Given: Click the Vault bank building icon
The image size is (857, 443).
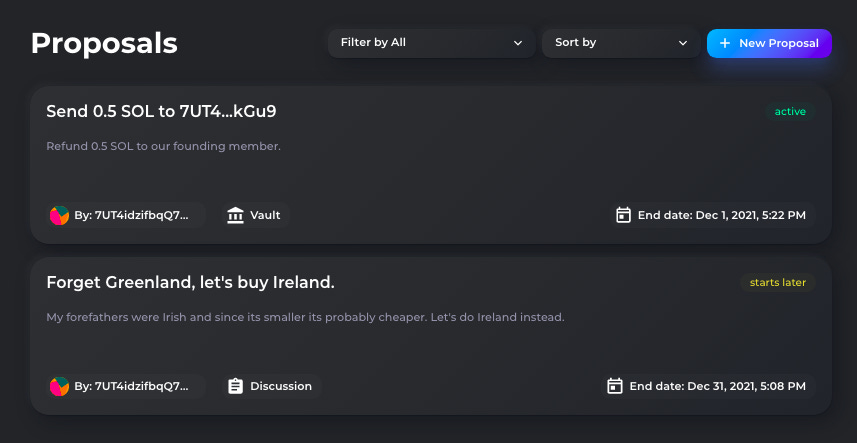Looking at the screenshot, I should tap(235, 215).
